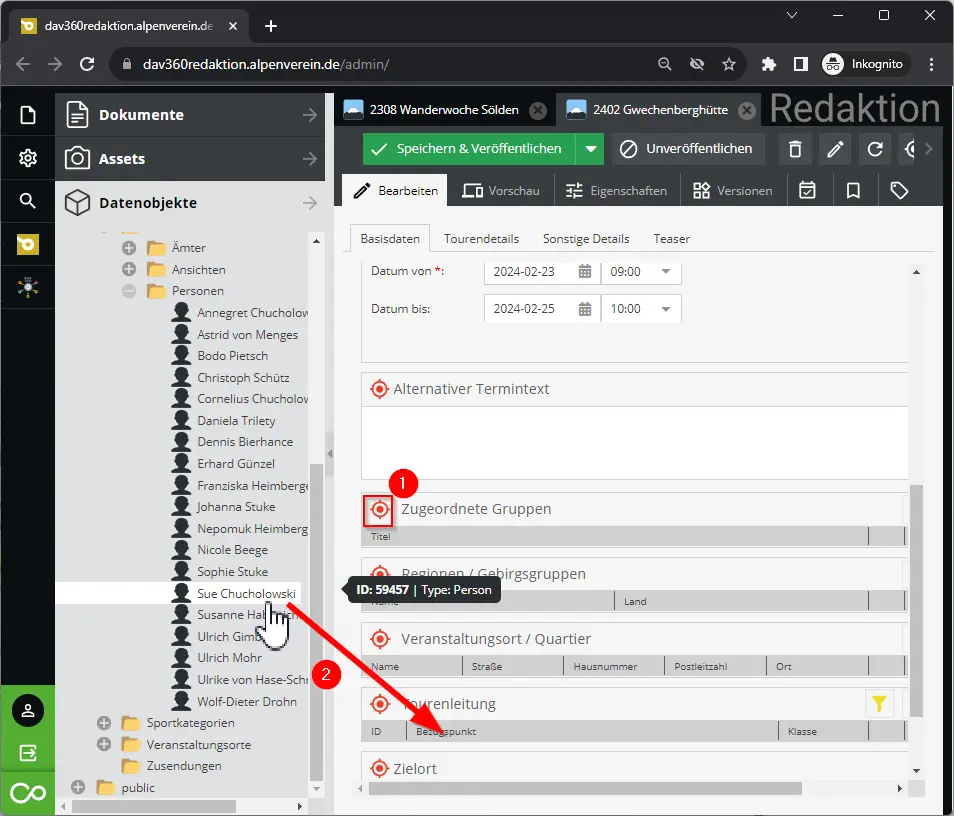Viewport: 954px width, 816px height.
Task: Select Sue Chucholowski in the person tree
Action: pyautogui.click(x=246, y=594)
